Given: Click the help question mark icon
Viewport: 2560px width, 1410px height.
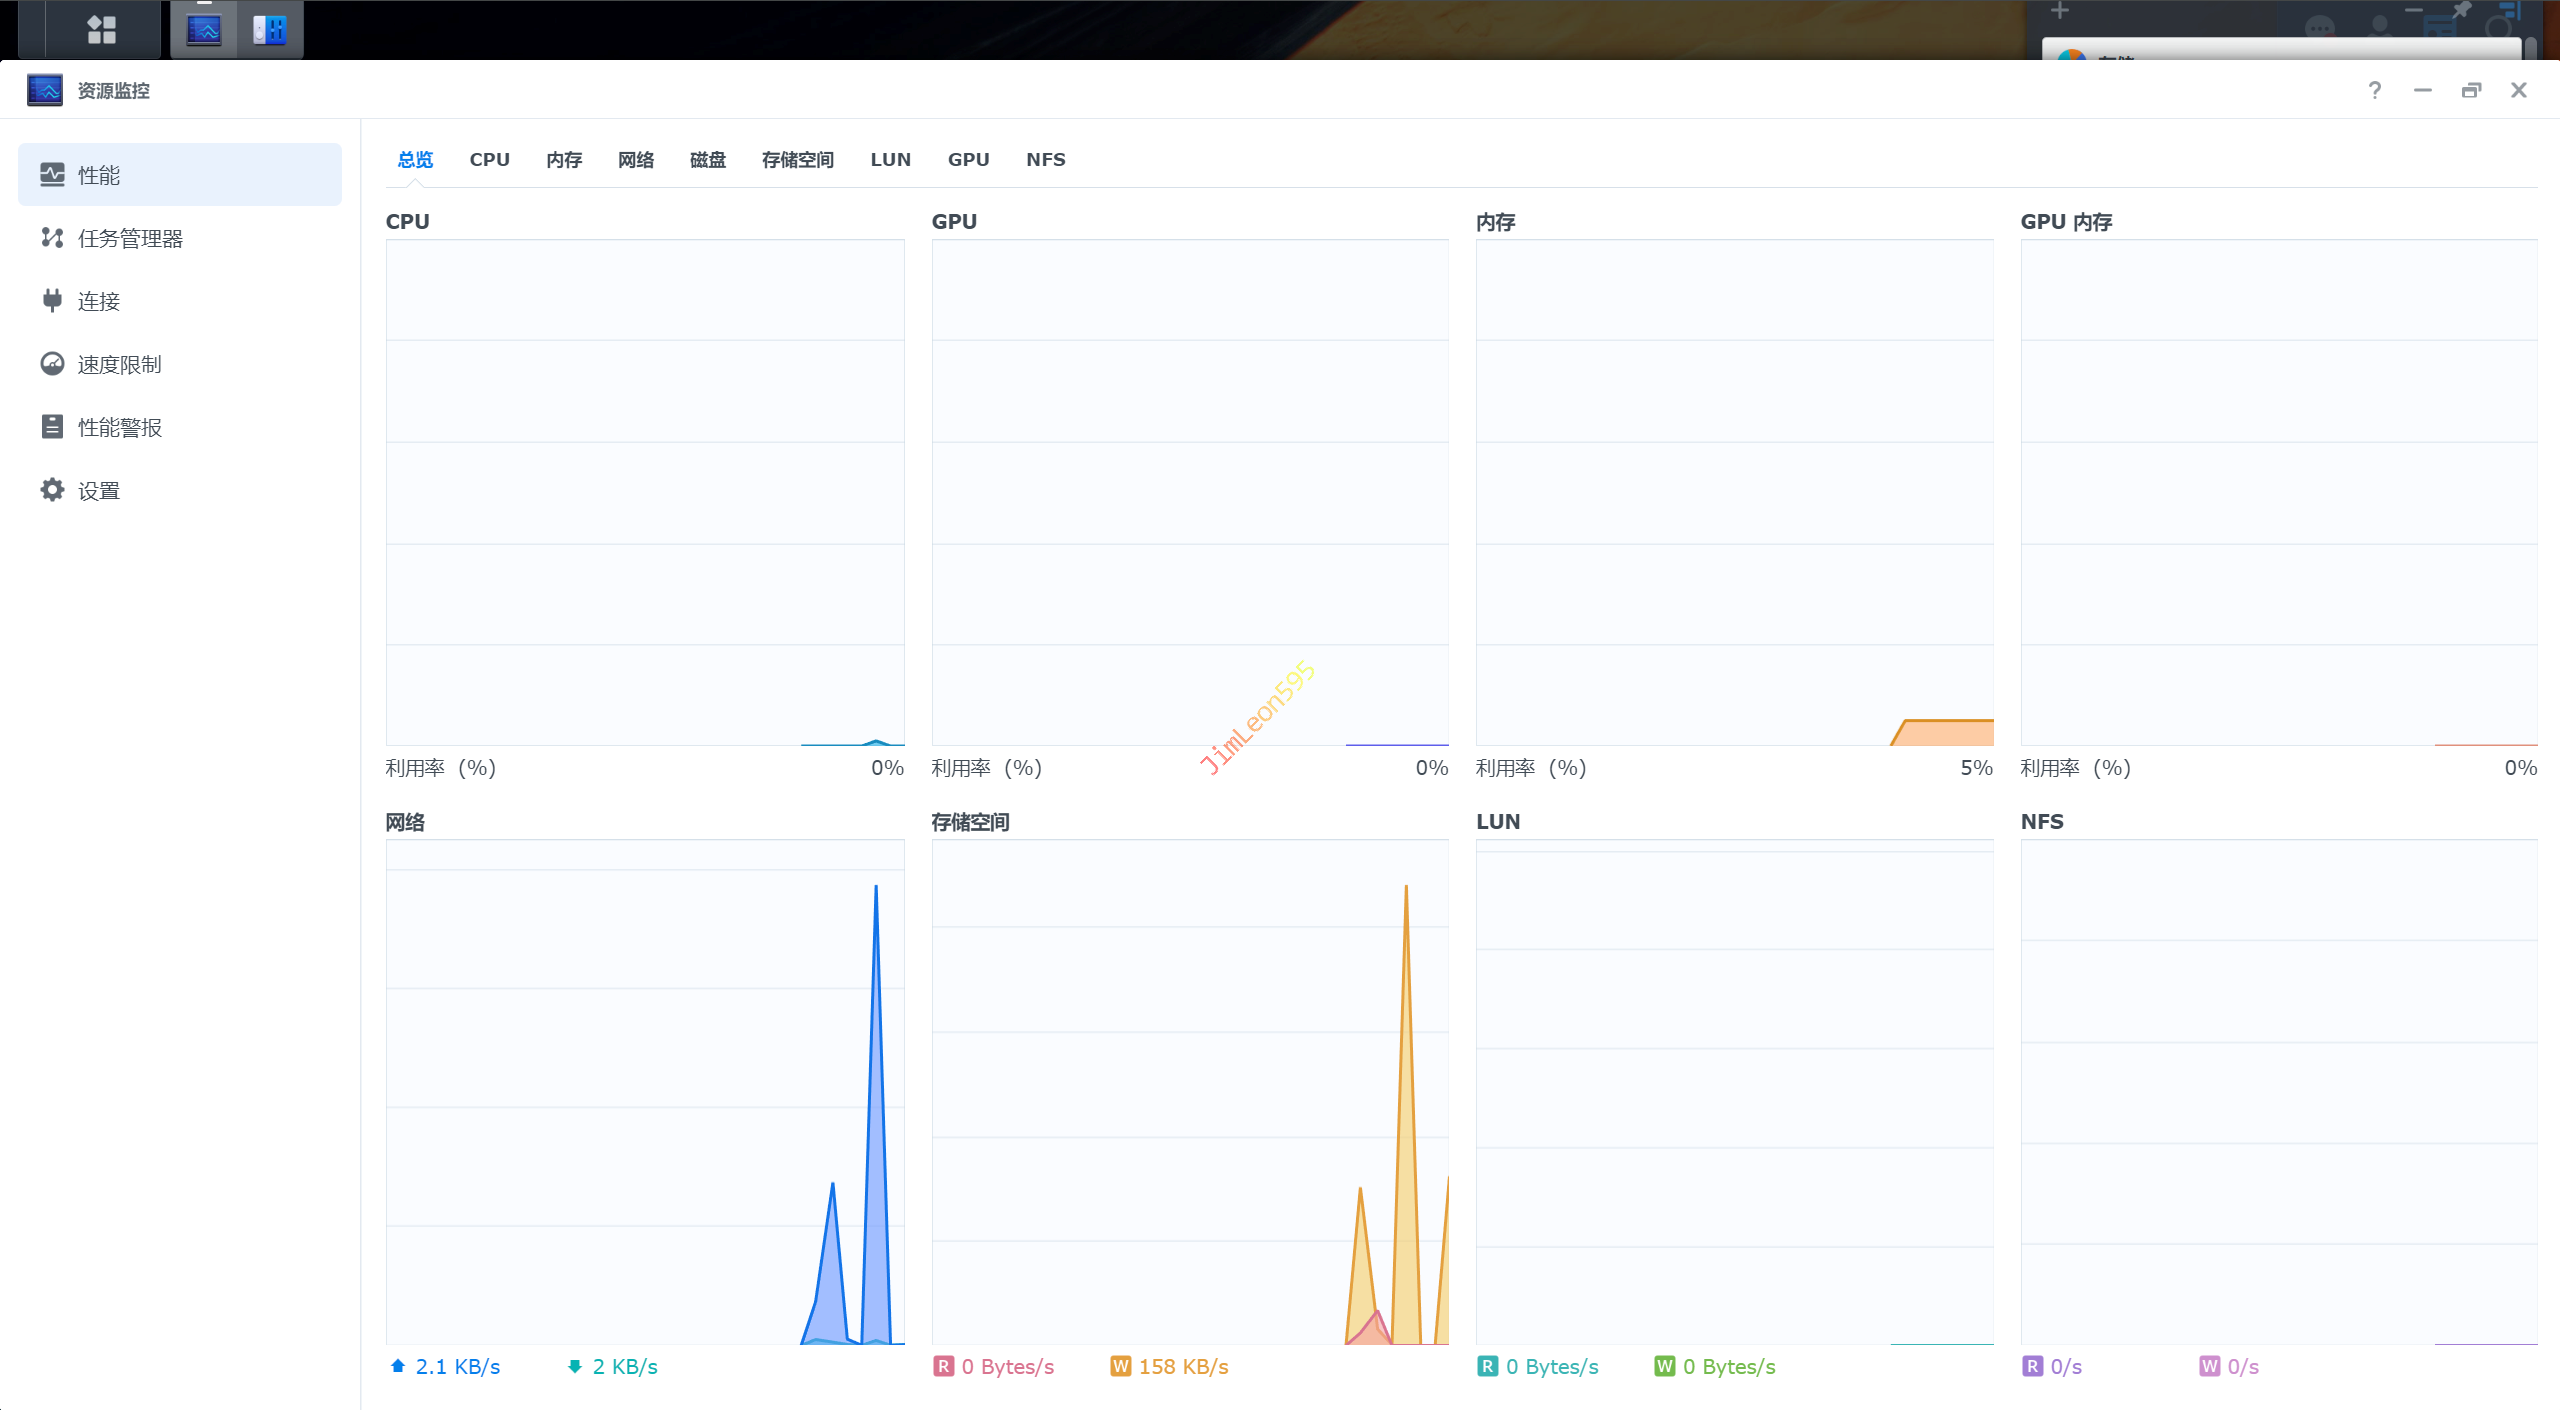Looking at the screenshot, I should 2375,91.
